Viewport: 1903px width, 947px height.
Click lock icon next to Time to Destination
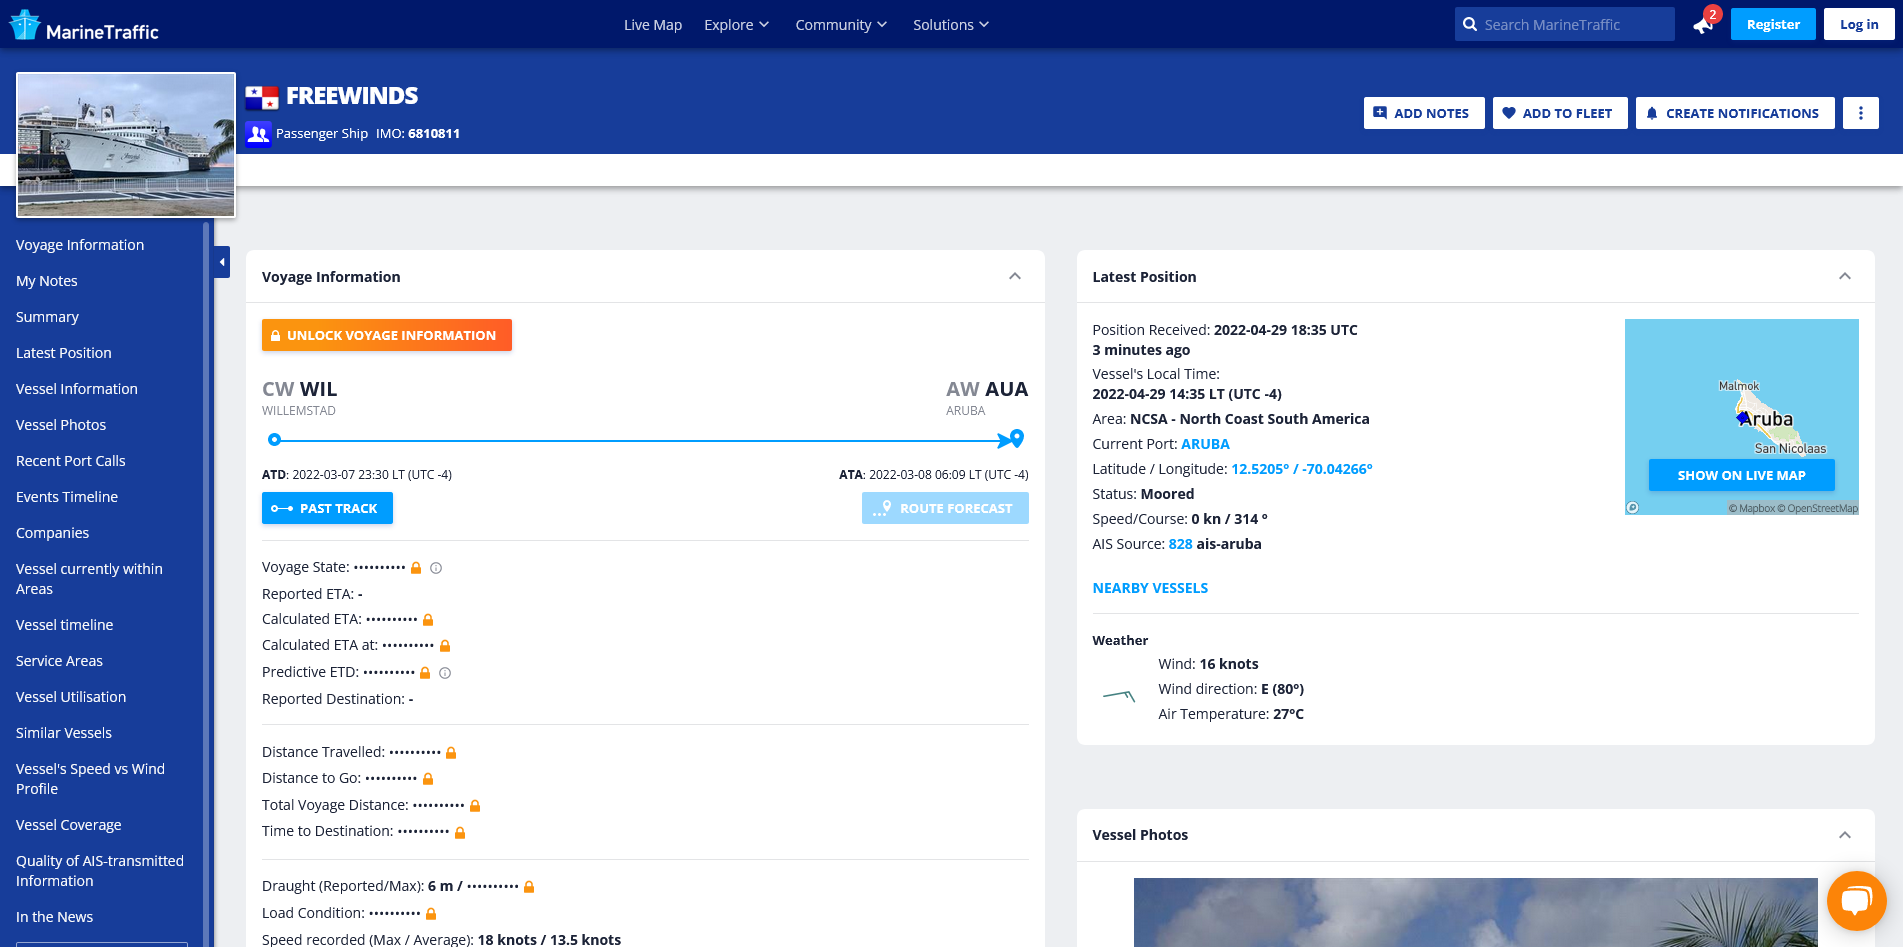point(460,832)
